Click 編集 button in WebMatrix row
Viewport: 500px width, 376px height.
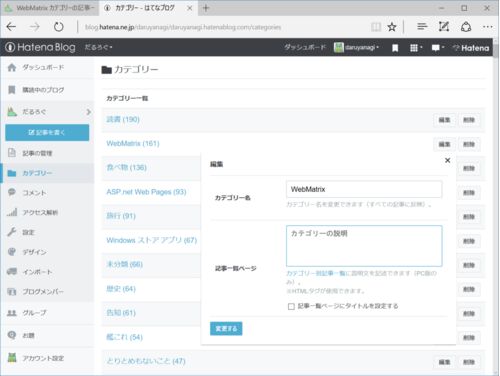444,144
